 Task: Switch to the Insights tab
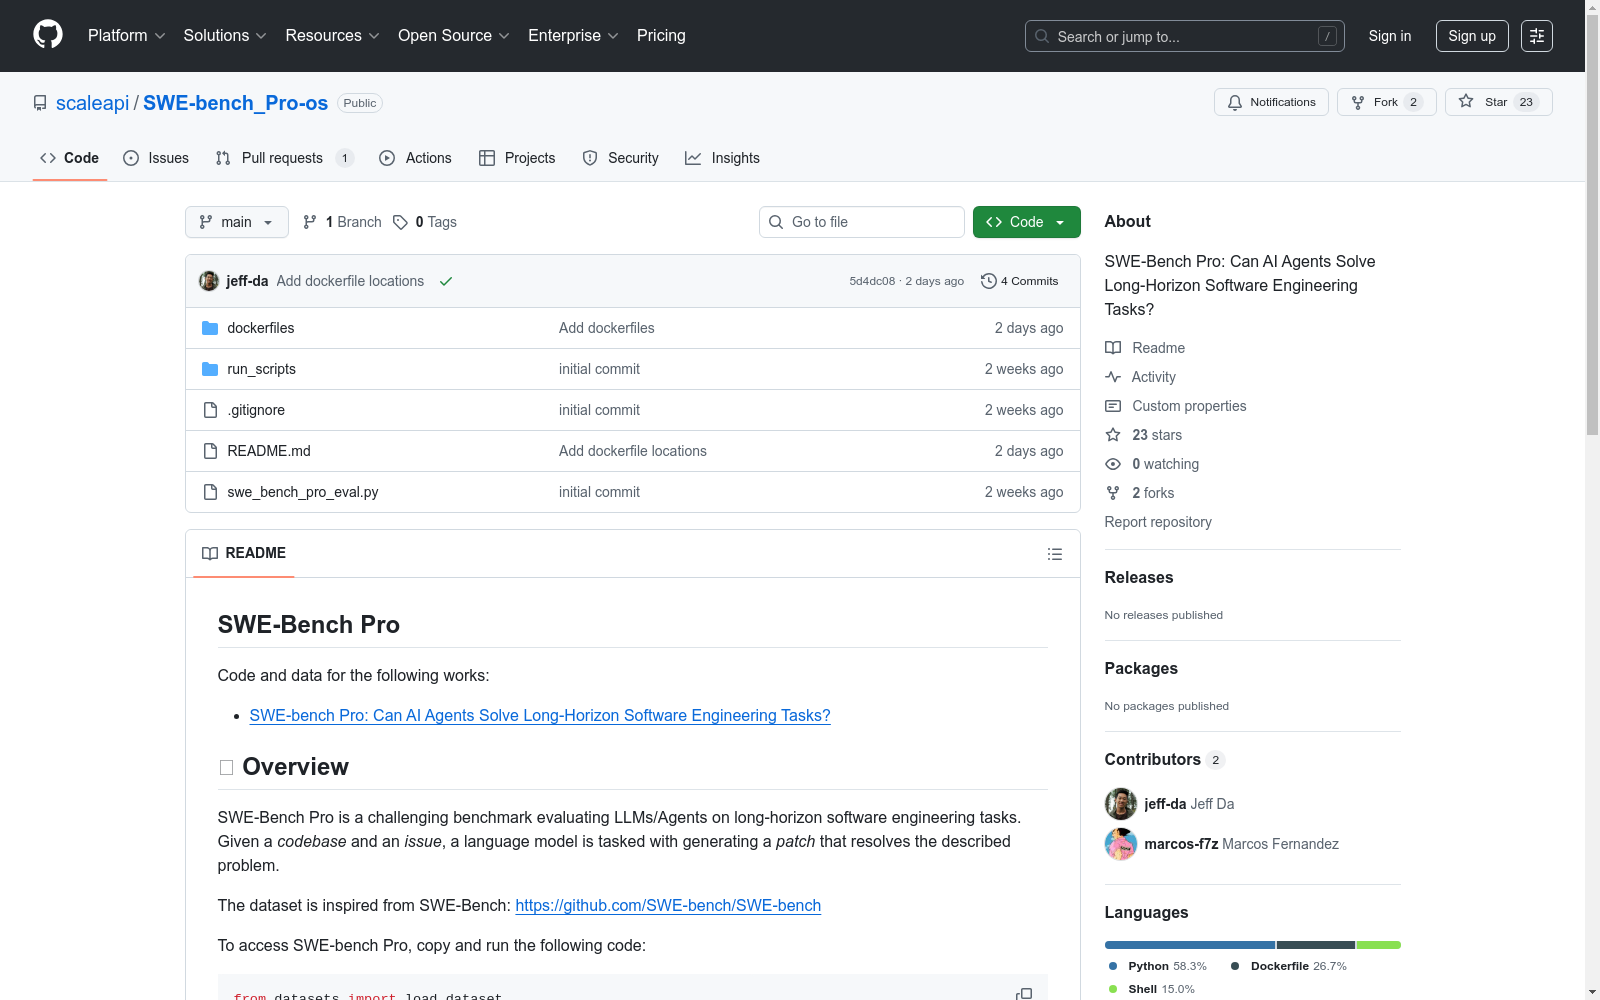point(722,158)
